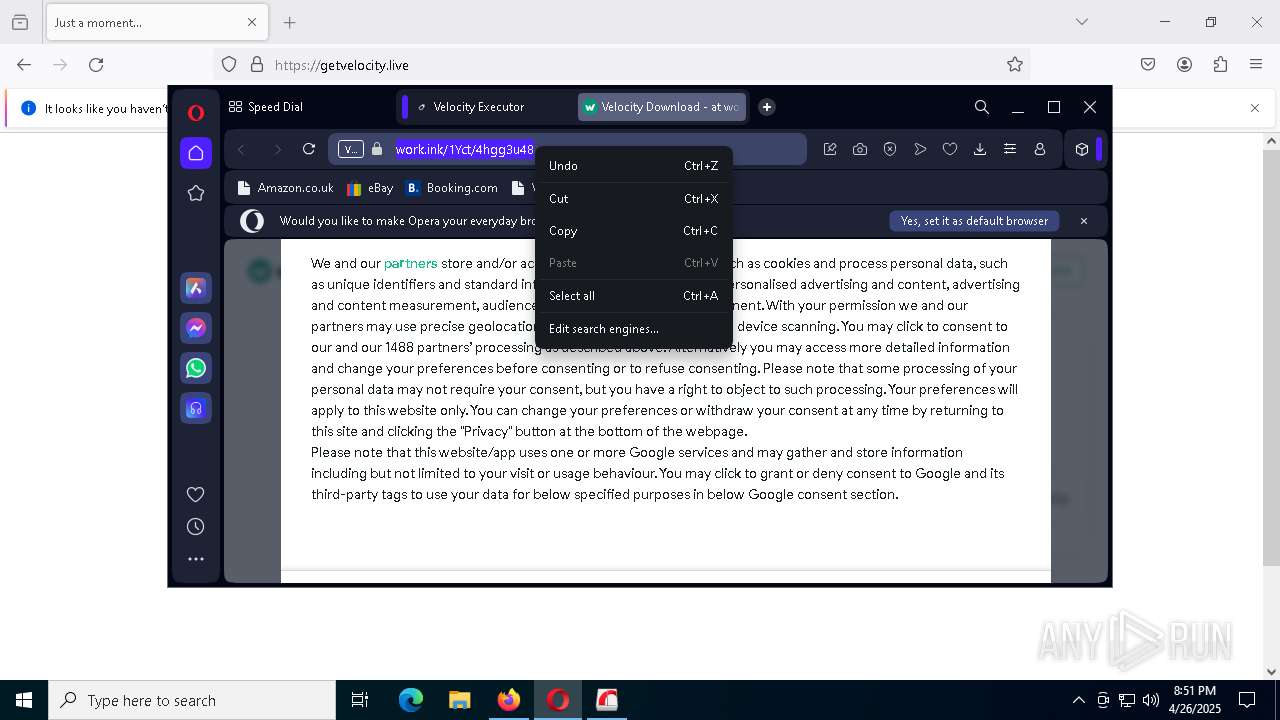The image size is (1280, 720).
Task: Click Firefox reload button
Action: pyautogui.click(x=96, y=65)
